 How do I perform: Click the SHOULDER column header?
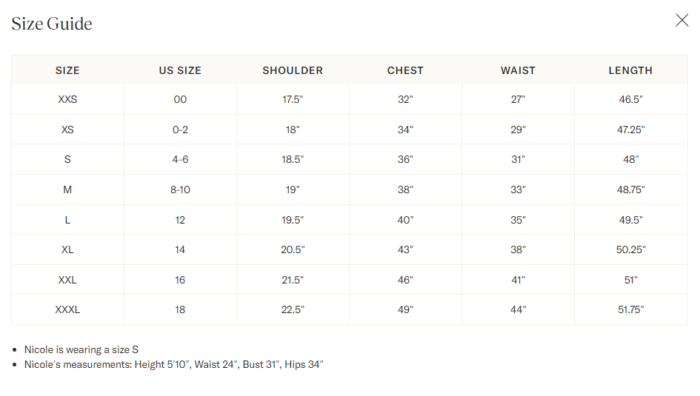(x=292, y=71)
